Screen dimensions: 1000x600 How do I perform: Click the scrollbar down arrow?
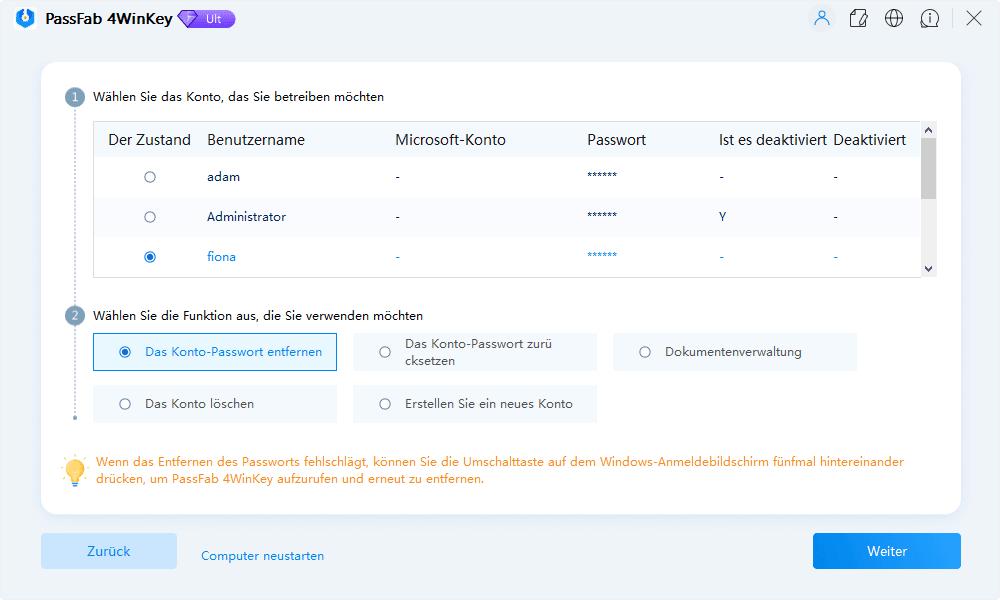point(929,269)
